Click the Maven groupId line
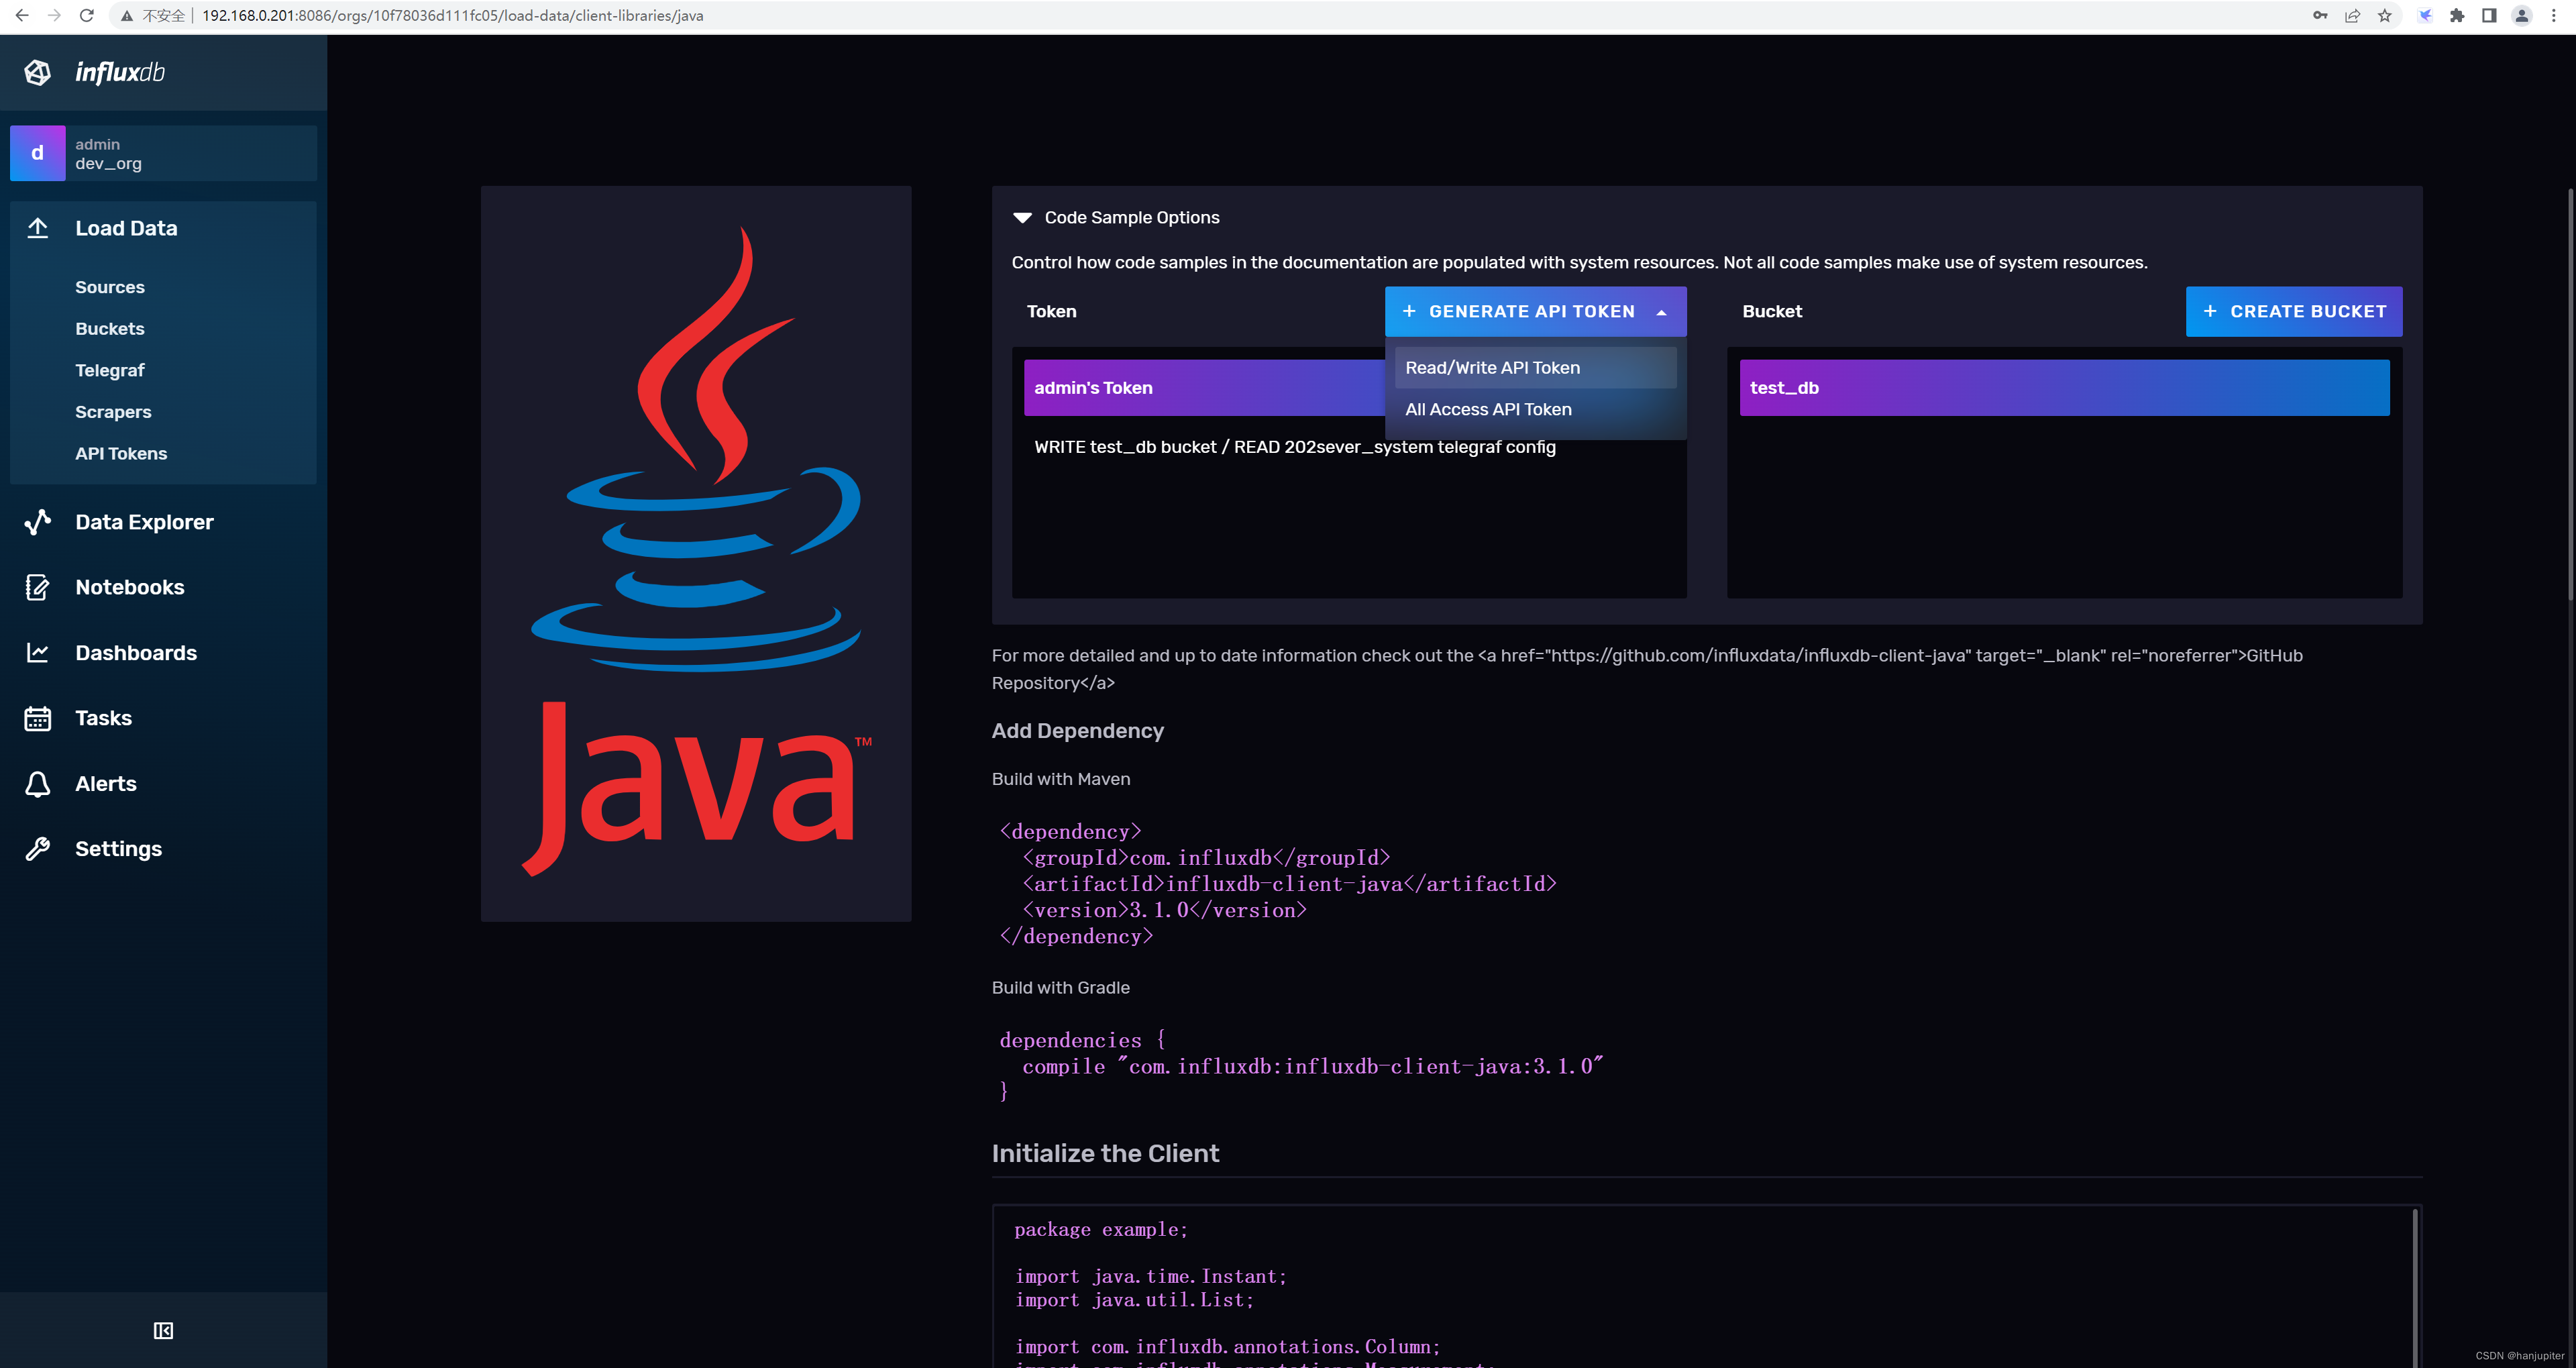The width and height of the screenshot is (2576, 1368). 1206,858
